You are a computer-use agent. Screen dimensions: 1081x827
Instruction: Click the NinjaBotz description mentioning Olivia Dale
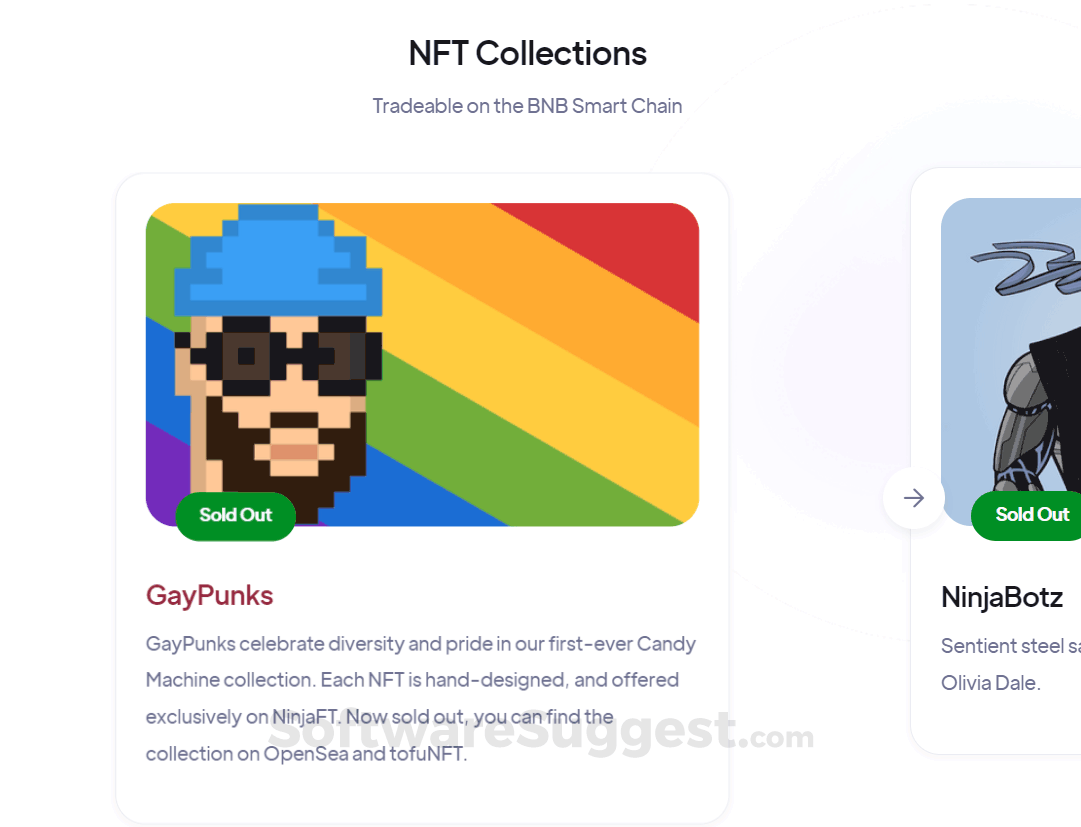point(1011,664)
